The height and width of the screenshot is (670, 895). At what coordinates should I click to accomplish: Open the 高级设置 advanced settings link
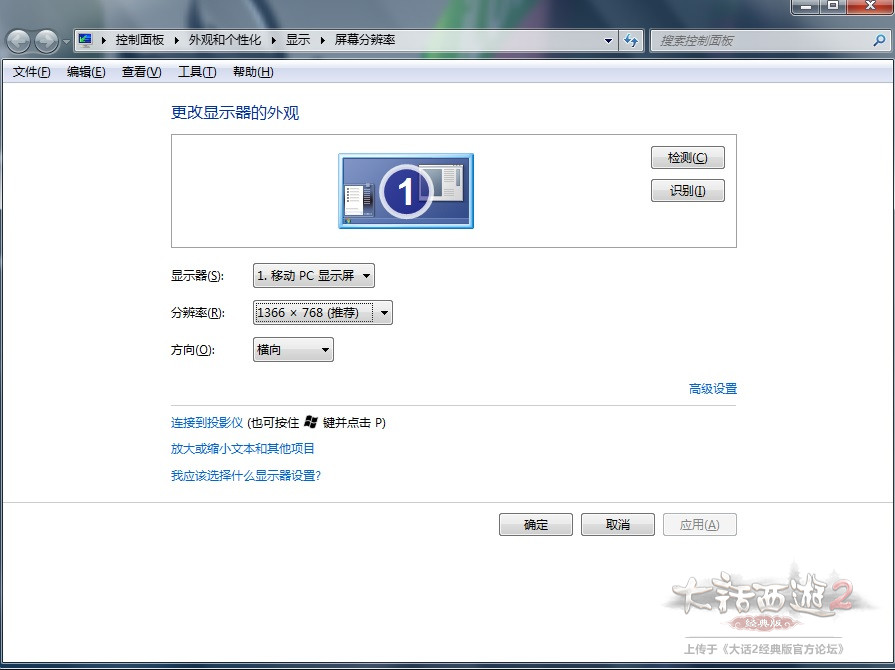[x=712, y=389]
